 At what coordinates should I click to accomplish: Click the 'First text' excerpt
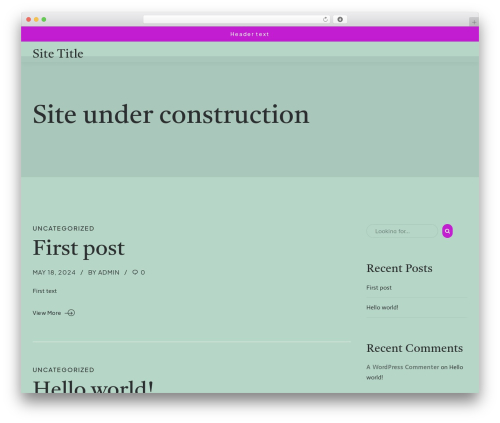(x=45, y=291)
